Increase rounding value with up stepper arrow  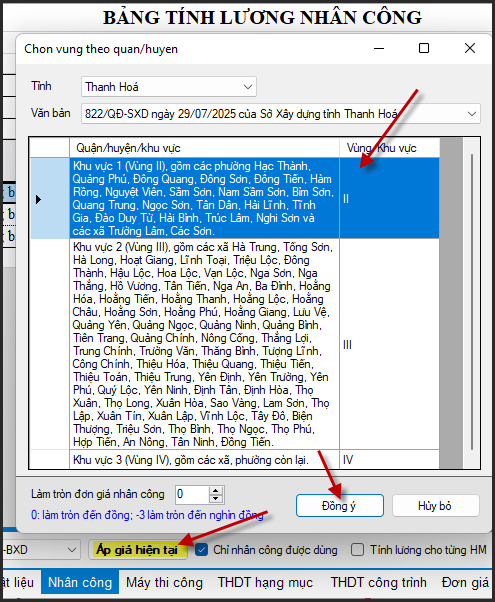click(x=216, y=491)
